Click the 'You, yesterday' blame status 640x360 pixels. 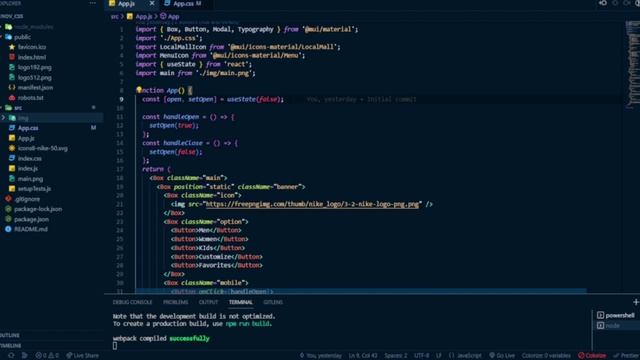pyautogui.click(x=320, y=356)
